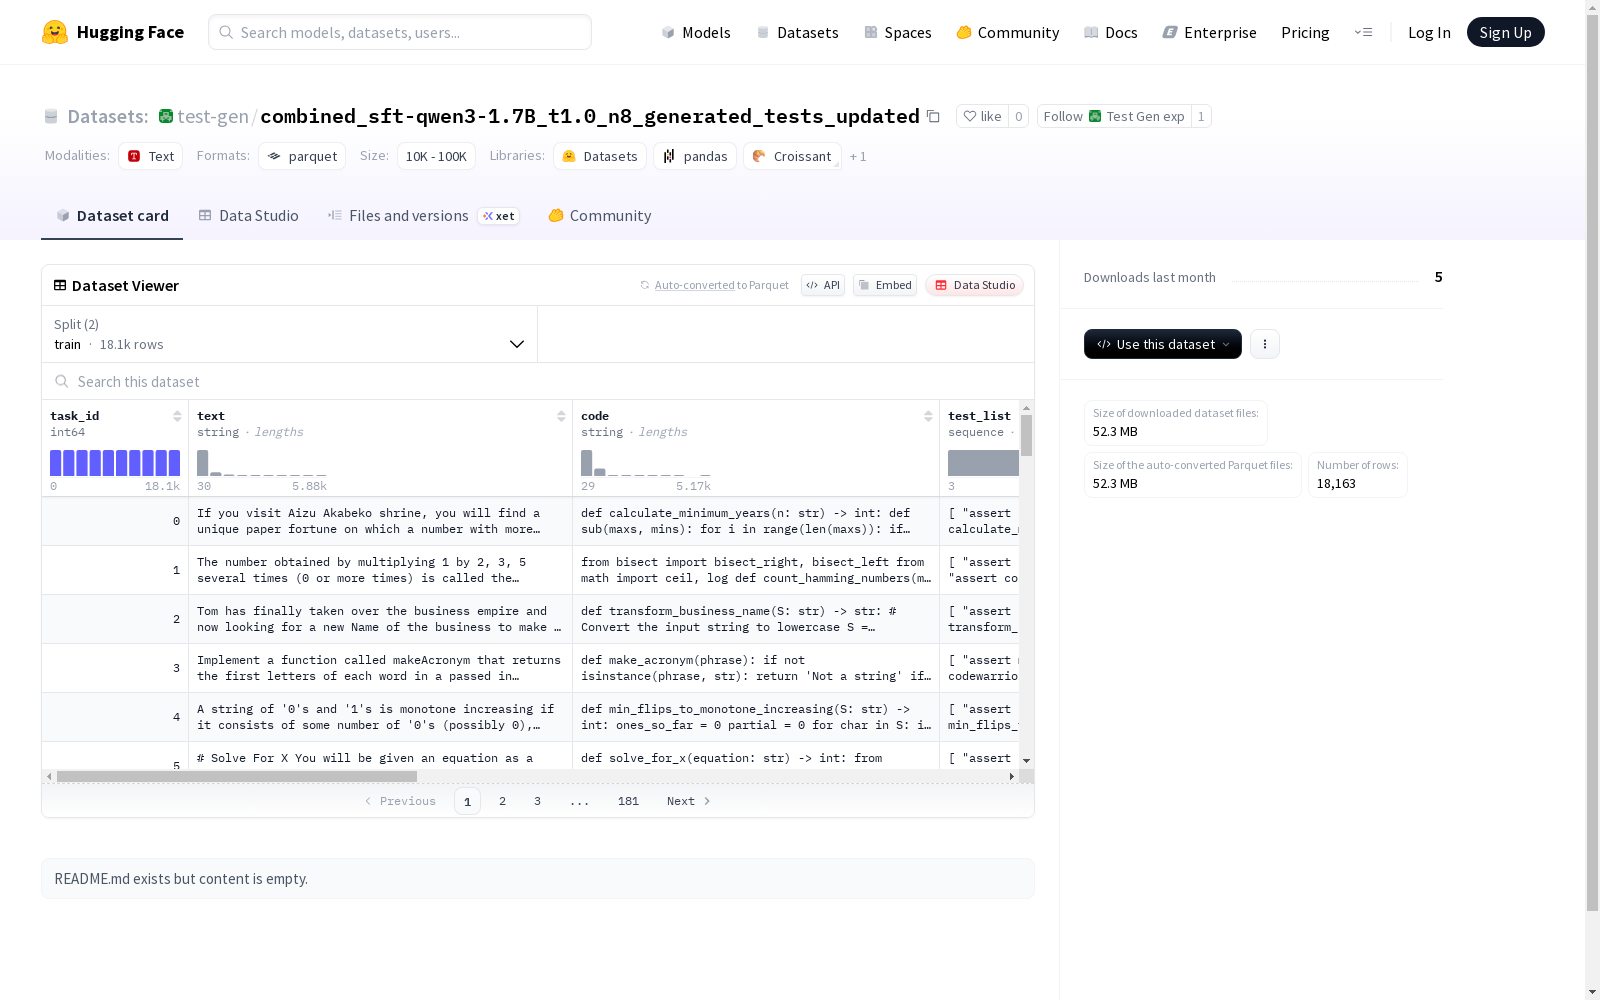Click the follower count 1
The image size is (1600, 1000).
(x=1201, y=116)
